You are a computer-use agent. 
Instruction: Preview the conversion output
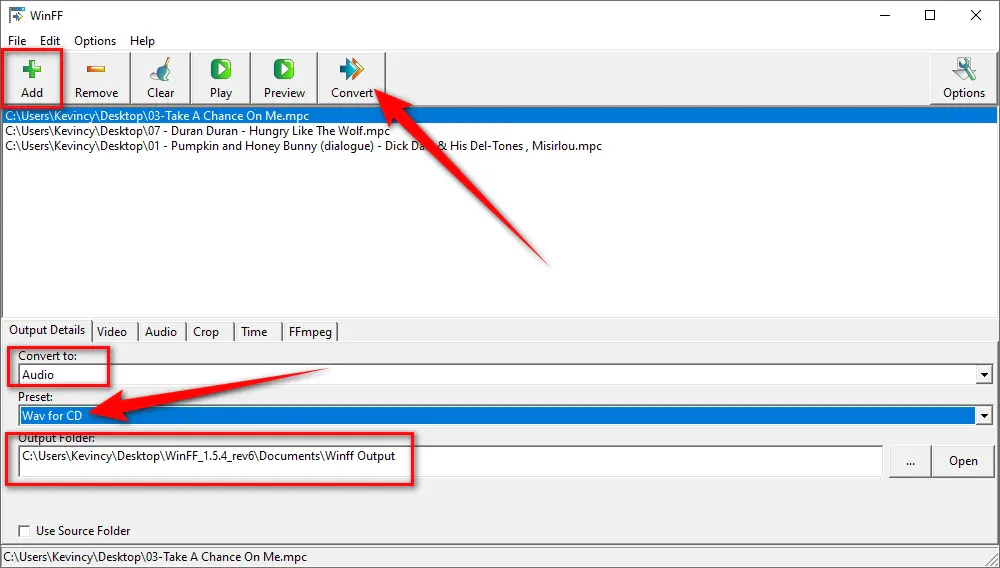[x=284, y=78]
